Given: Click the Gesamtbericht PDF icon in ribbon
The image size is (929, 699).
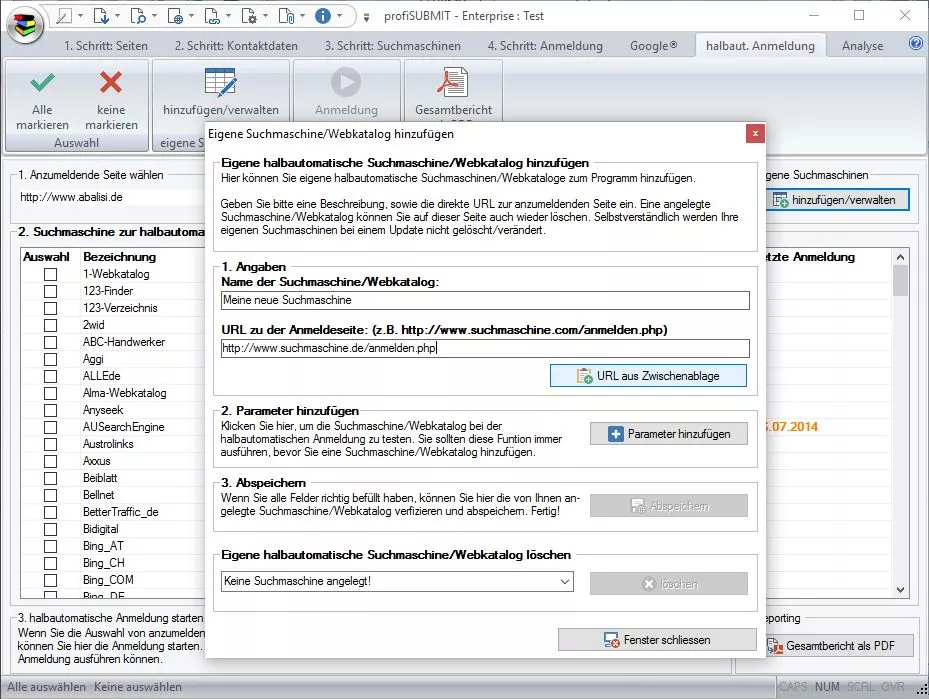Looking at the screenshot, I should (453, 83).
